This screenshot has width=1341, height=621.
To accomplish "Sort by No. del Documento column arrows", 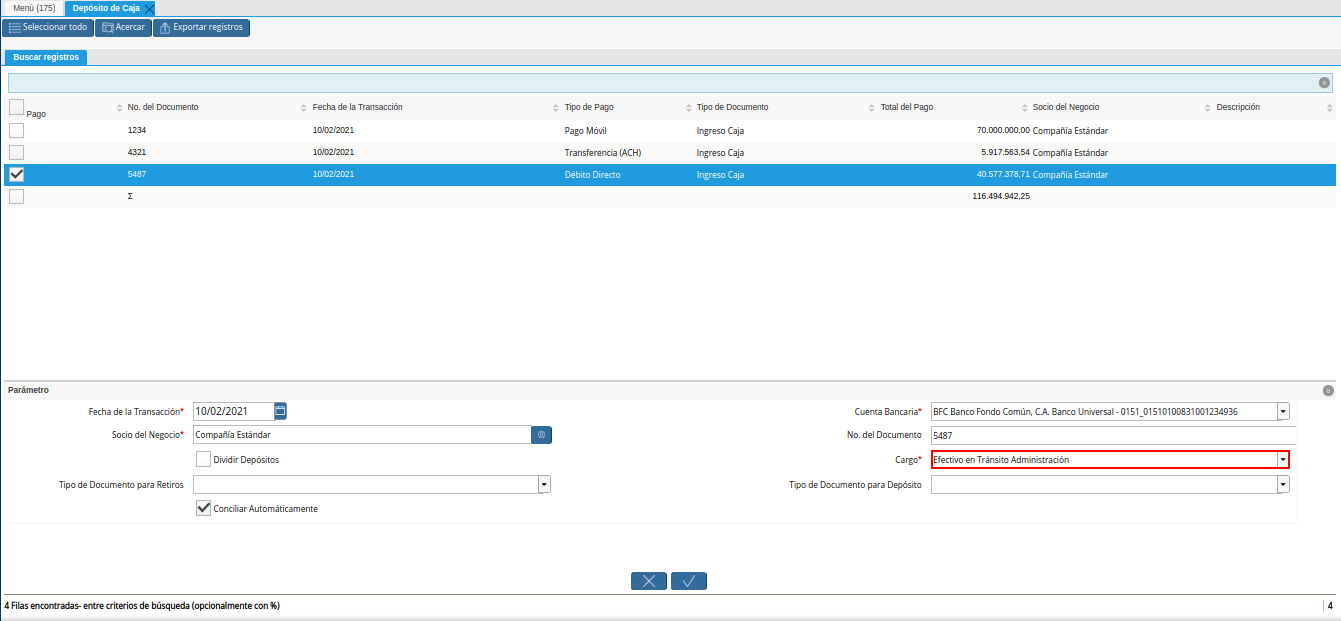I will click(120, 108).
